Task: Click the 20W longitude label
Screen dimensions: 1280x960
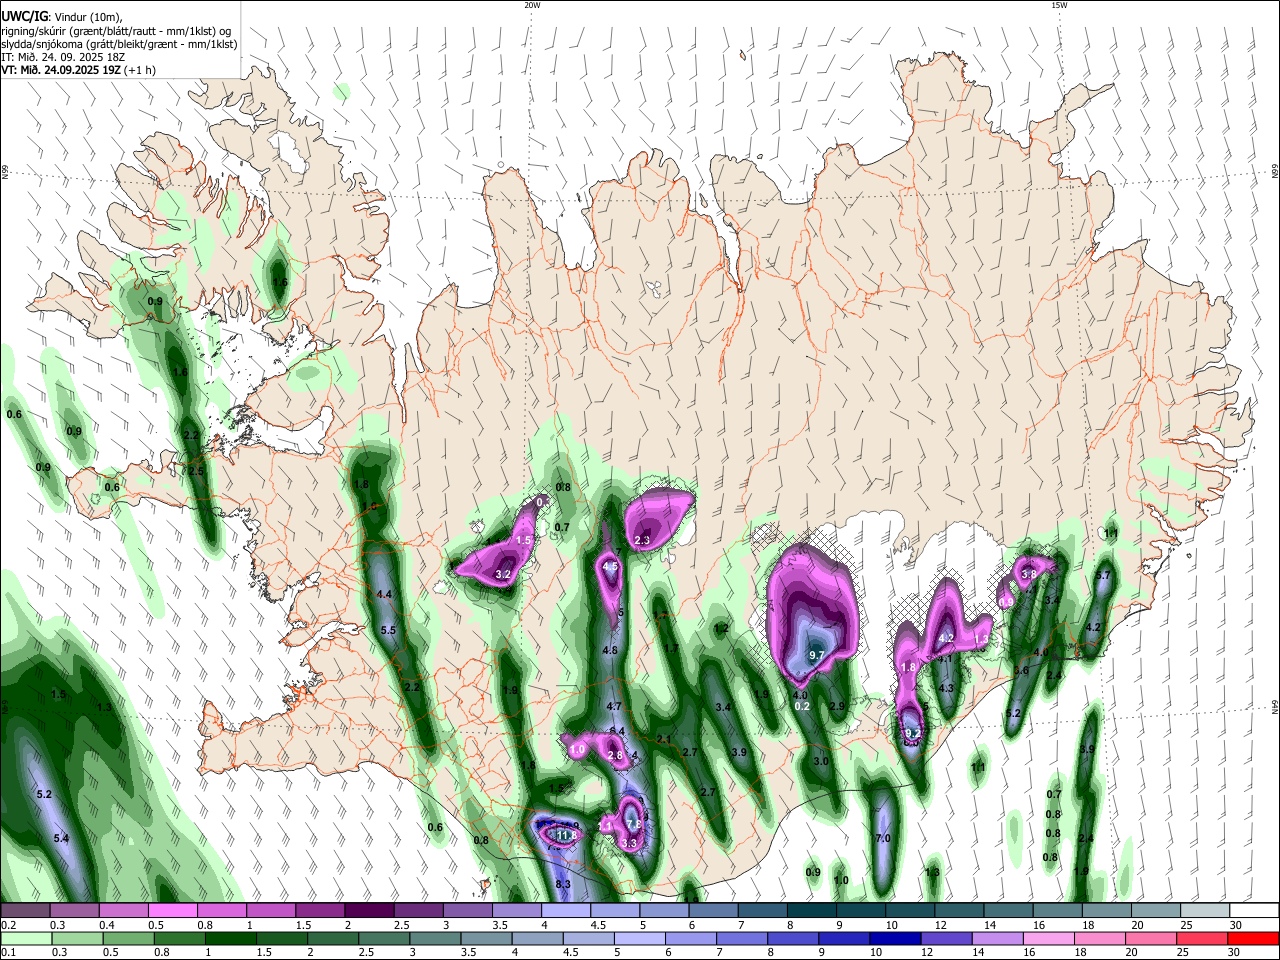Action: [533, 5]
